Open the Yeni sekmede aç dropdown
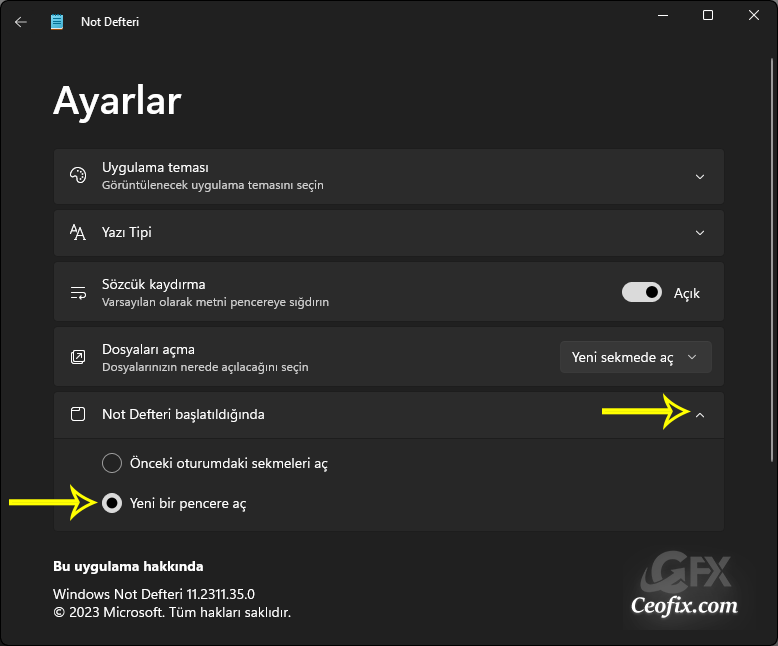Viewport: 778px width, 646px height. pyautogui.click(x=636, y=357)
